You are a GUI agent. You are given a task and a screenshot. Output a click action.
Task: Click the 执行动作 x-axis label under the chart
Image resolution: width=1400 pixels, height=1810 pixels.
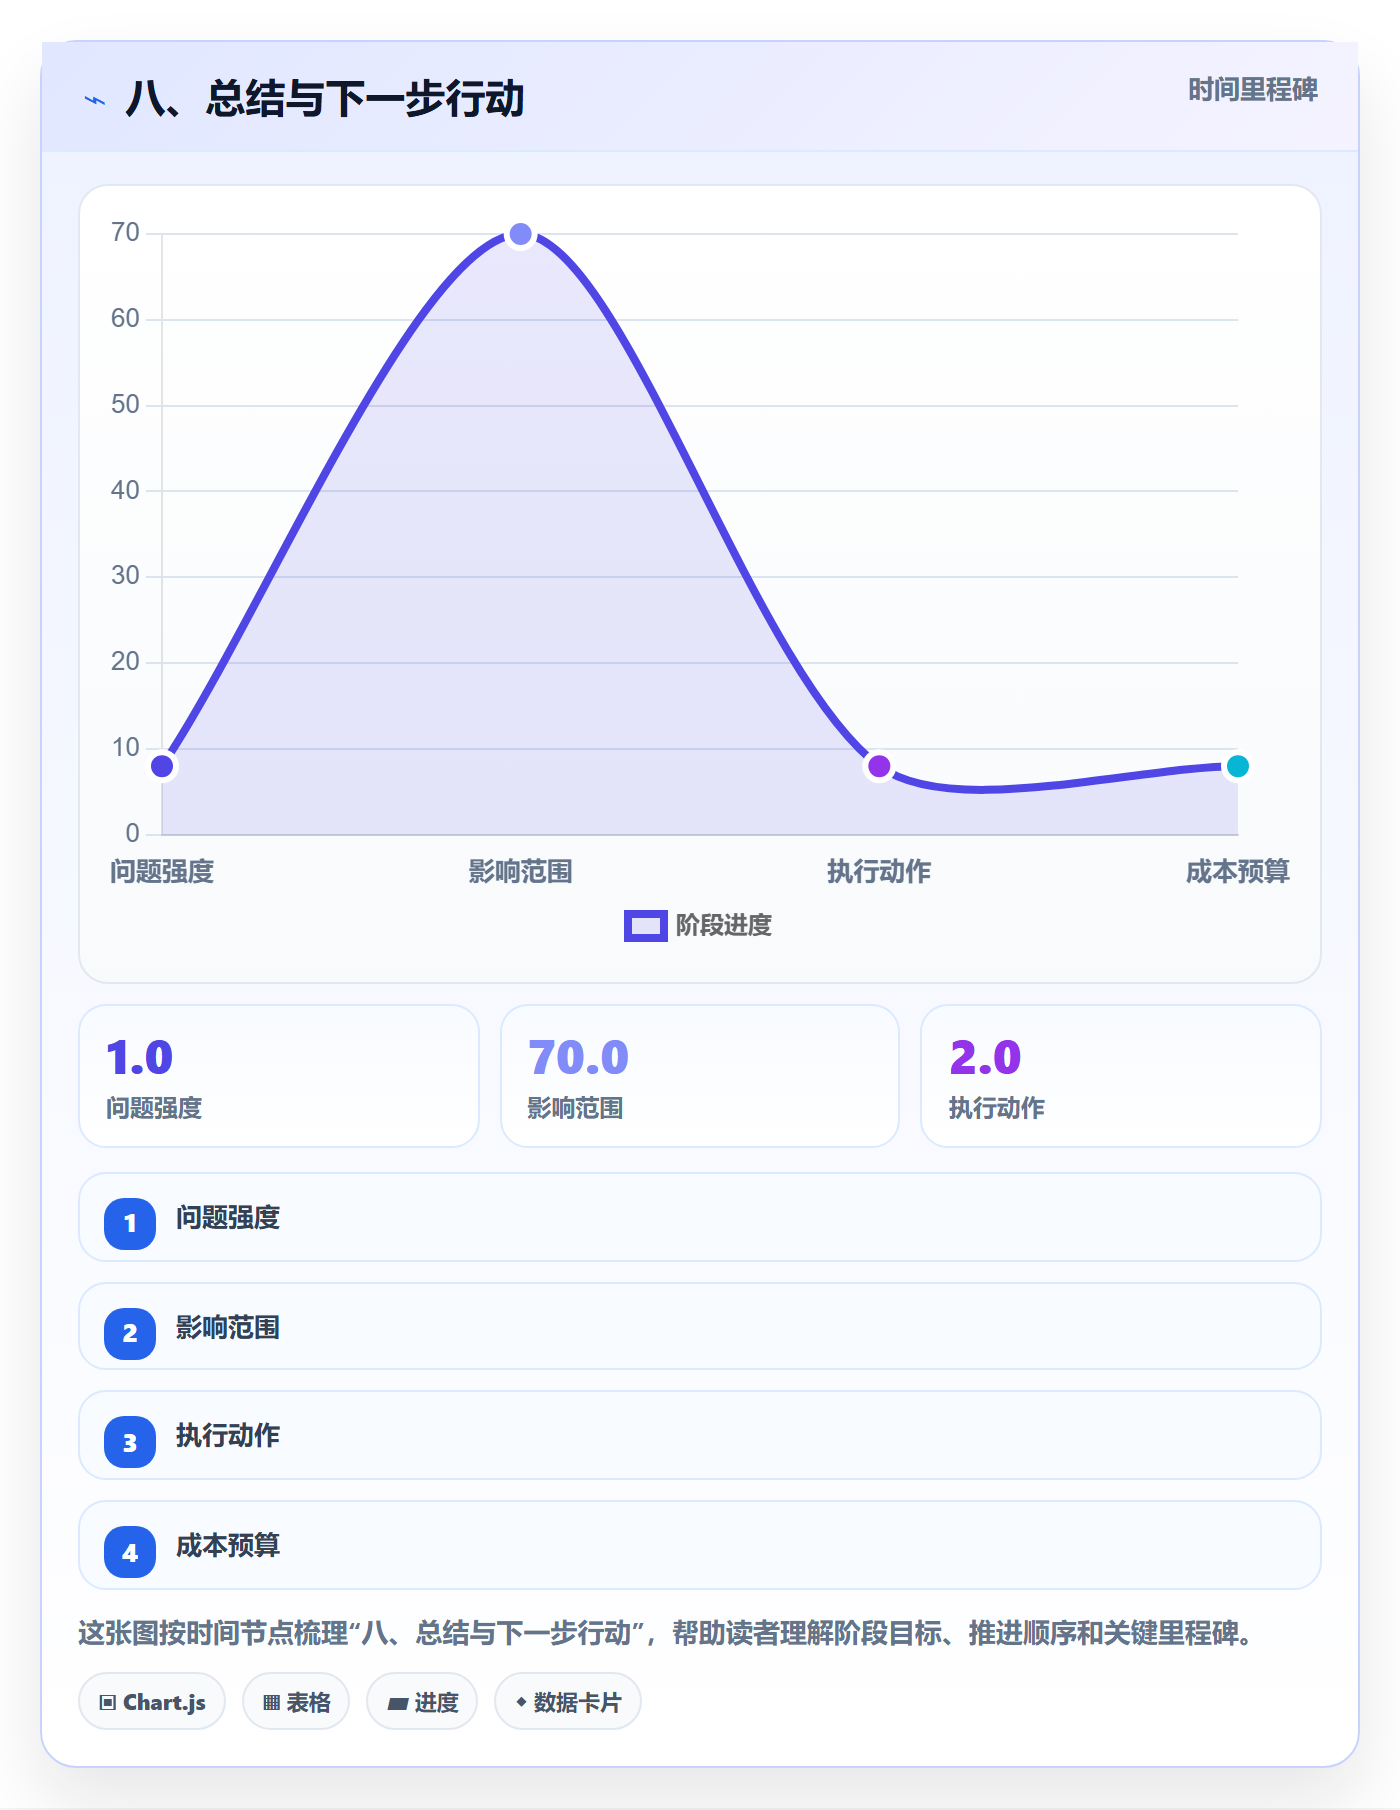click(x=879, y=872)
